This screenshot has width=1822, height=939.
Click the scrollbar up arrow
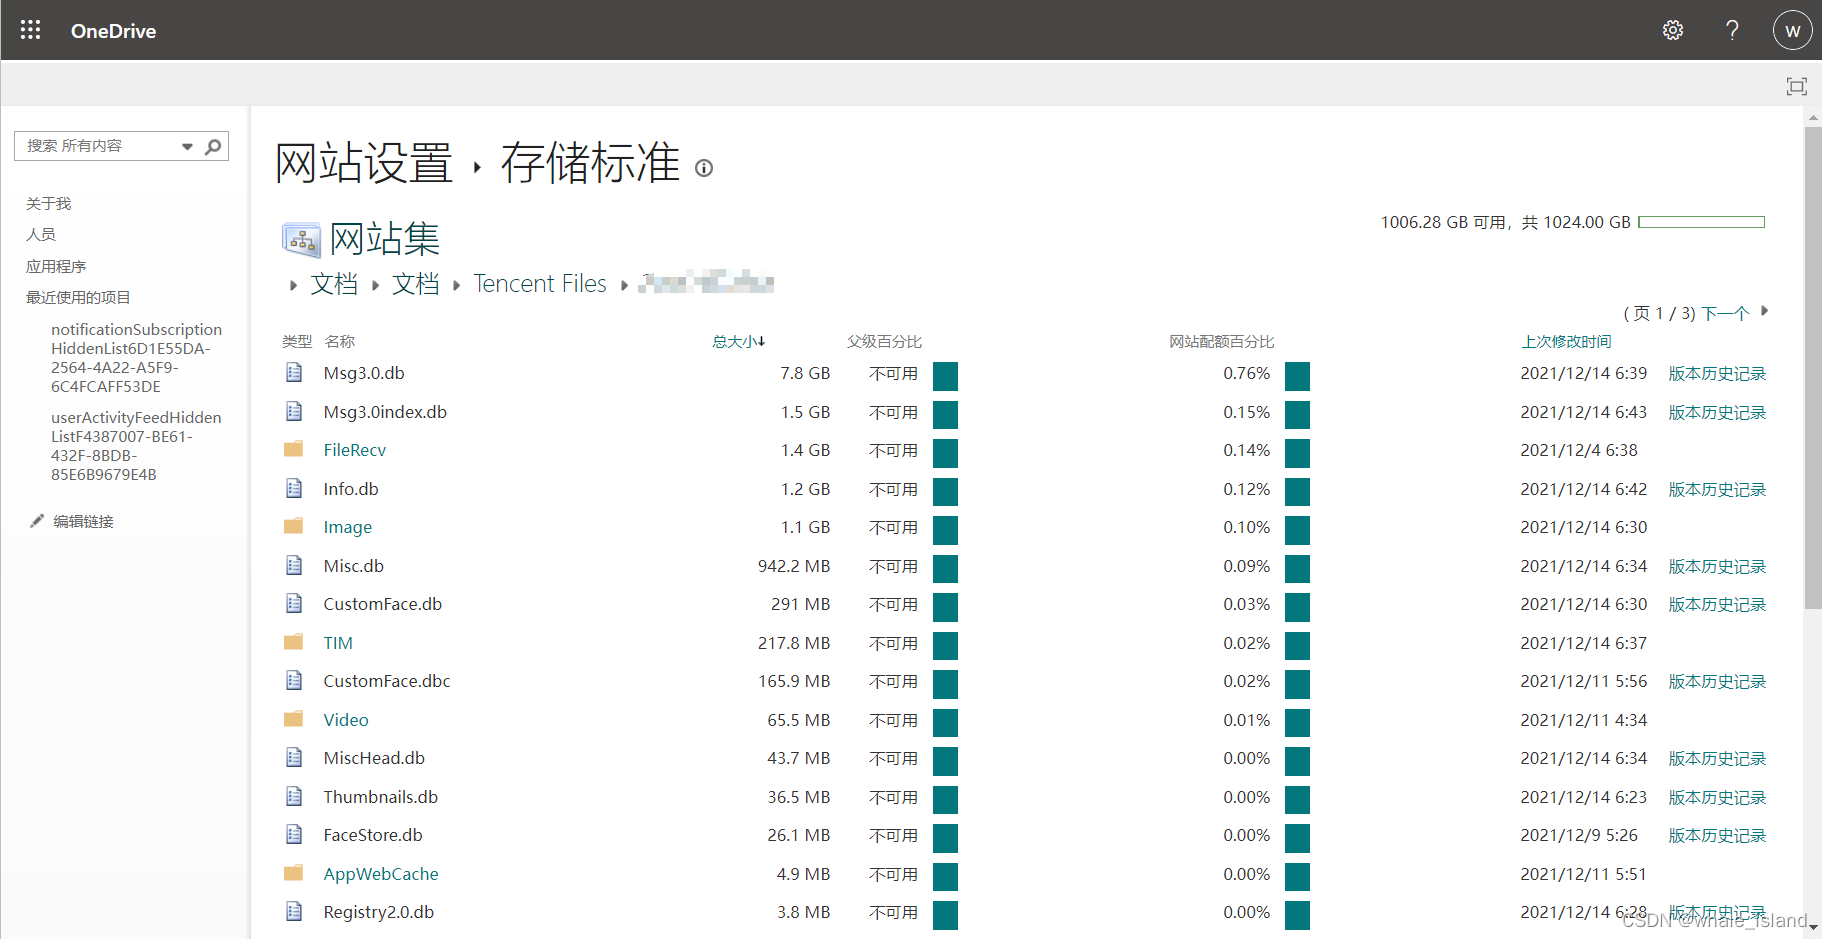pyautogui.click(x=1813, y=117)
